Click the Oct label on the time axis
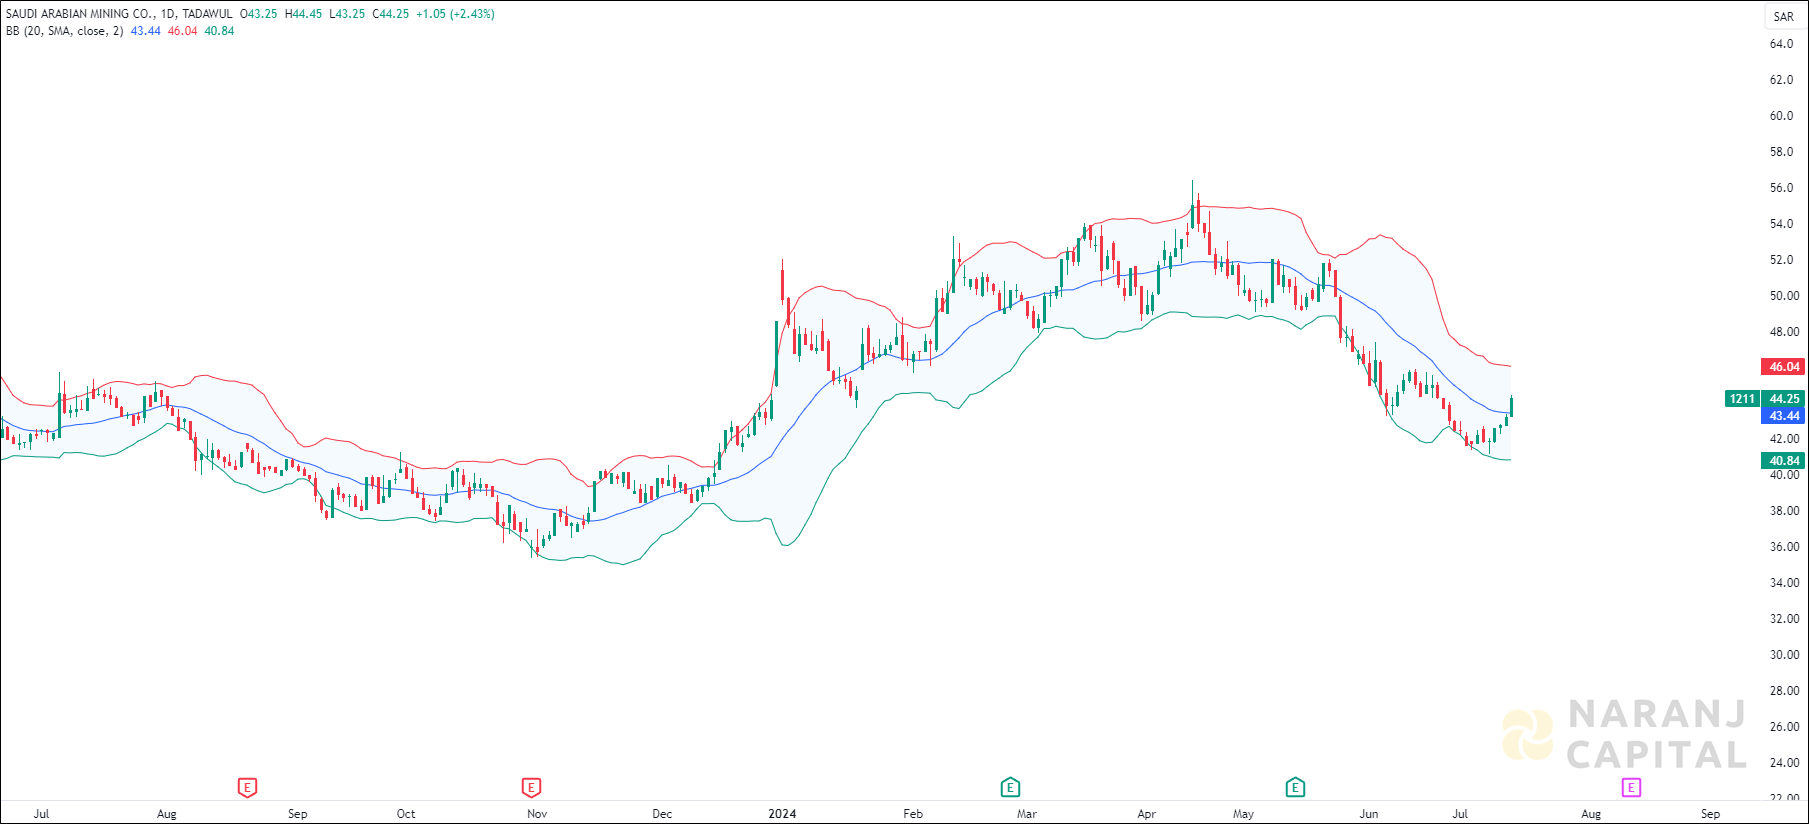The height and width of the screenshot is (824, 1809). point(406,814)
